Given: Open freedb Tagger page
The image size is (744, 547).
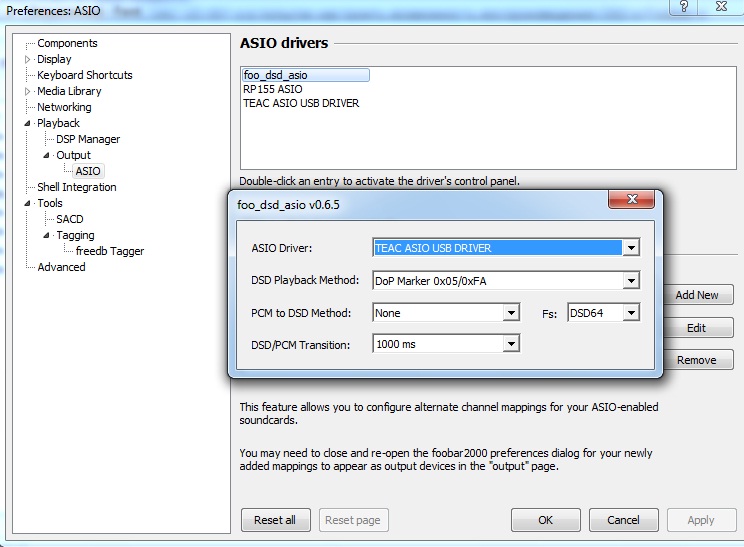Looking at the screenshot, I should click(110, 251).
